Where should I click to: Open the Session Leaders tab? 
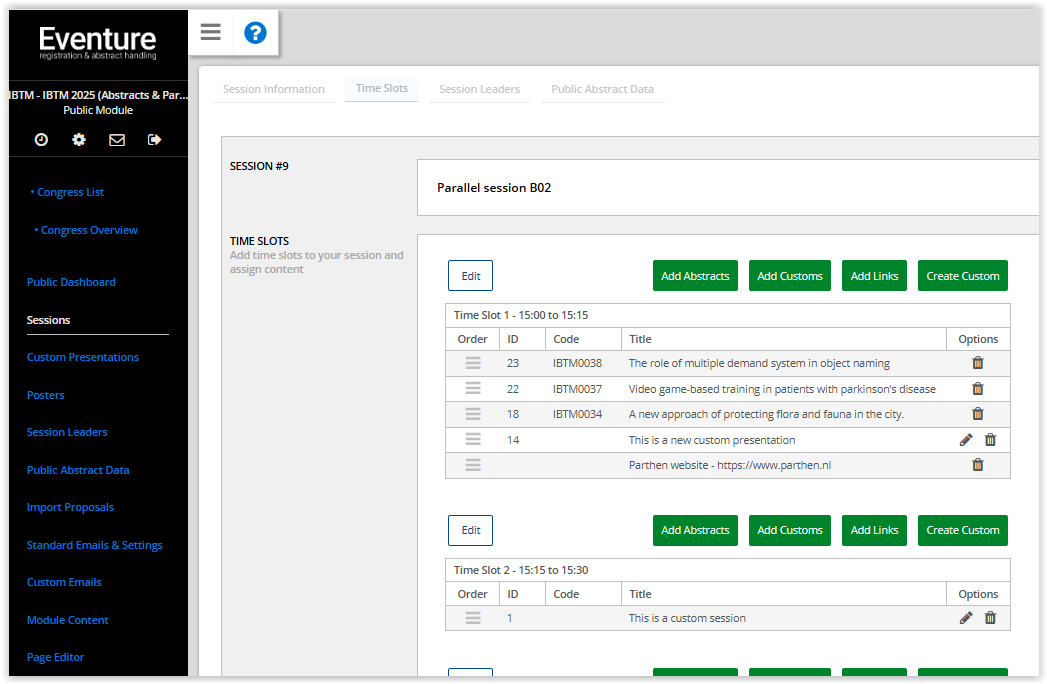point(479,89)
